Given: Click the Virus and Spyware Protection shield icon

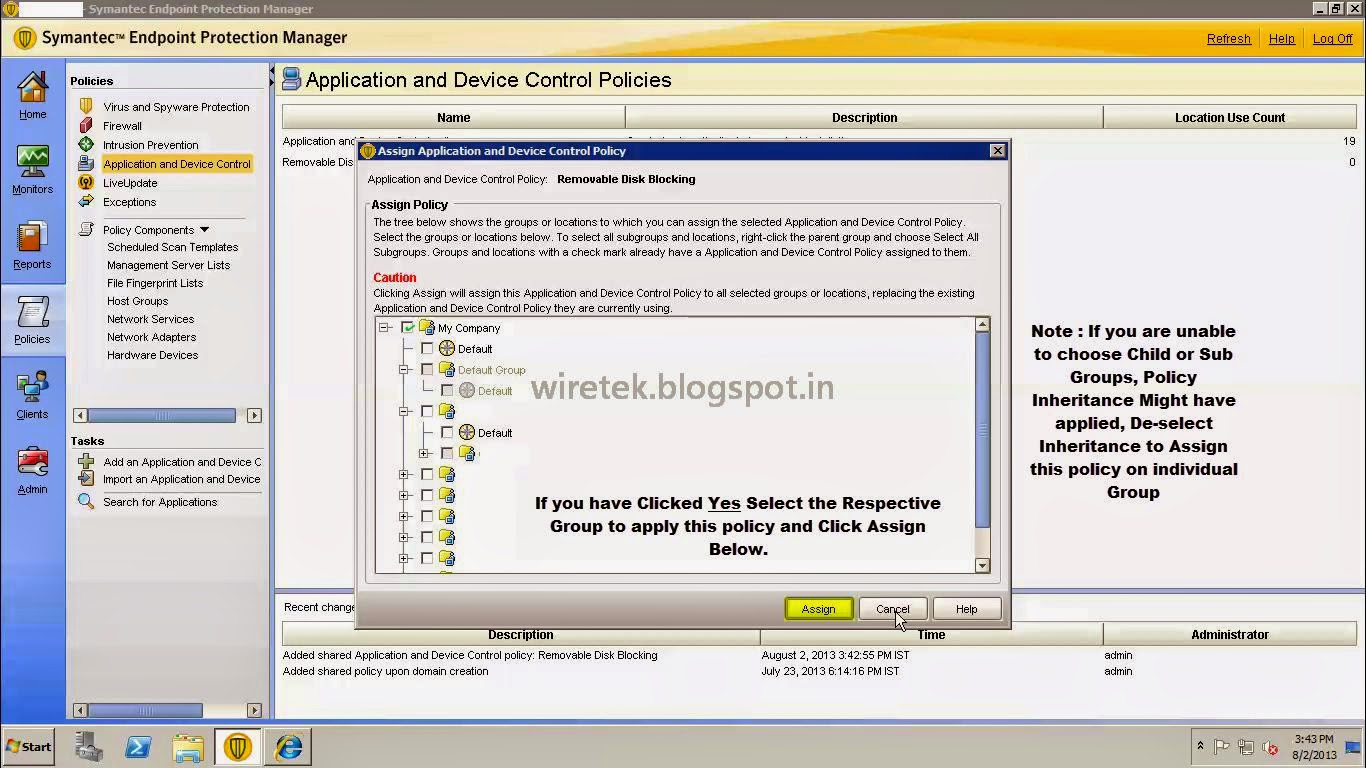Looking at the screenshot, I should pyautogui.click(x=86, y=106).
